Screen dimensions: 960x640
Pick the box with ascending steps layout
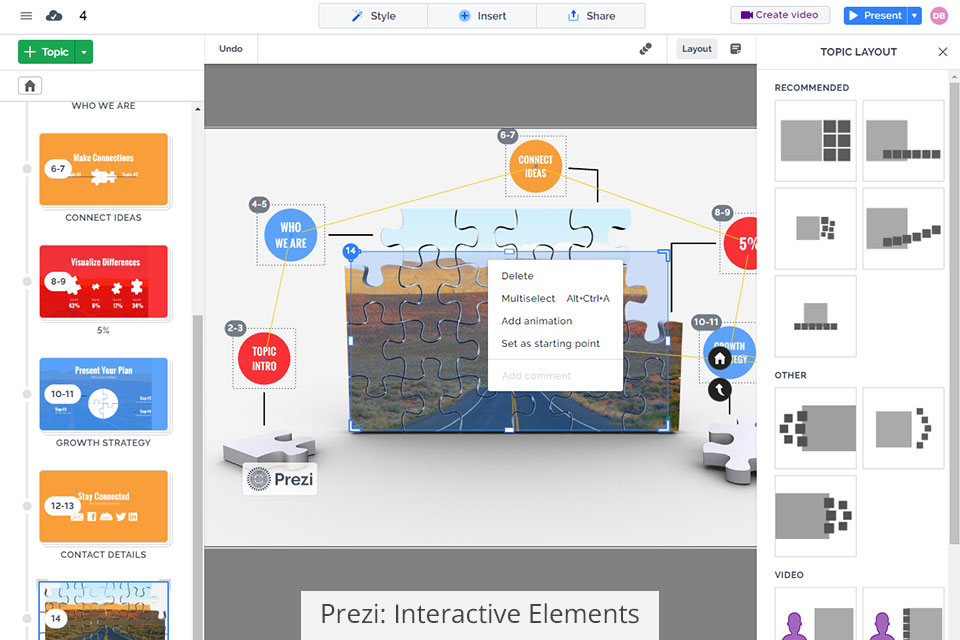tap(903, 228)
